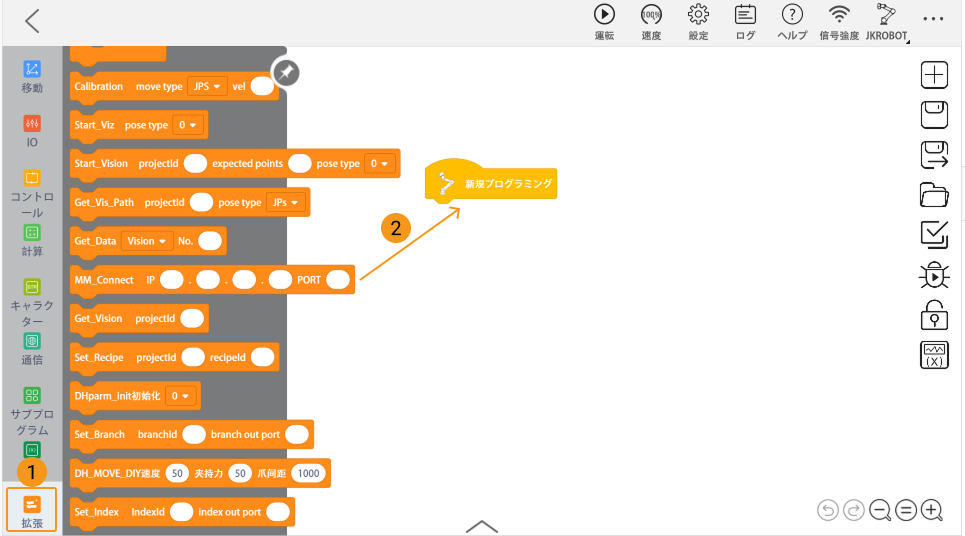Undo the last action

tap(828, 510)
